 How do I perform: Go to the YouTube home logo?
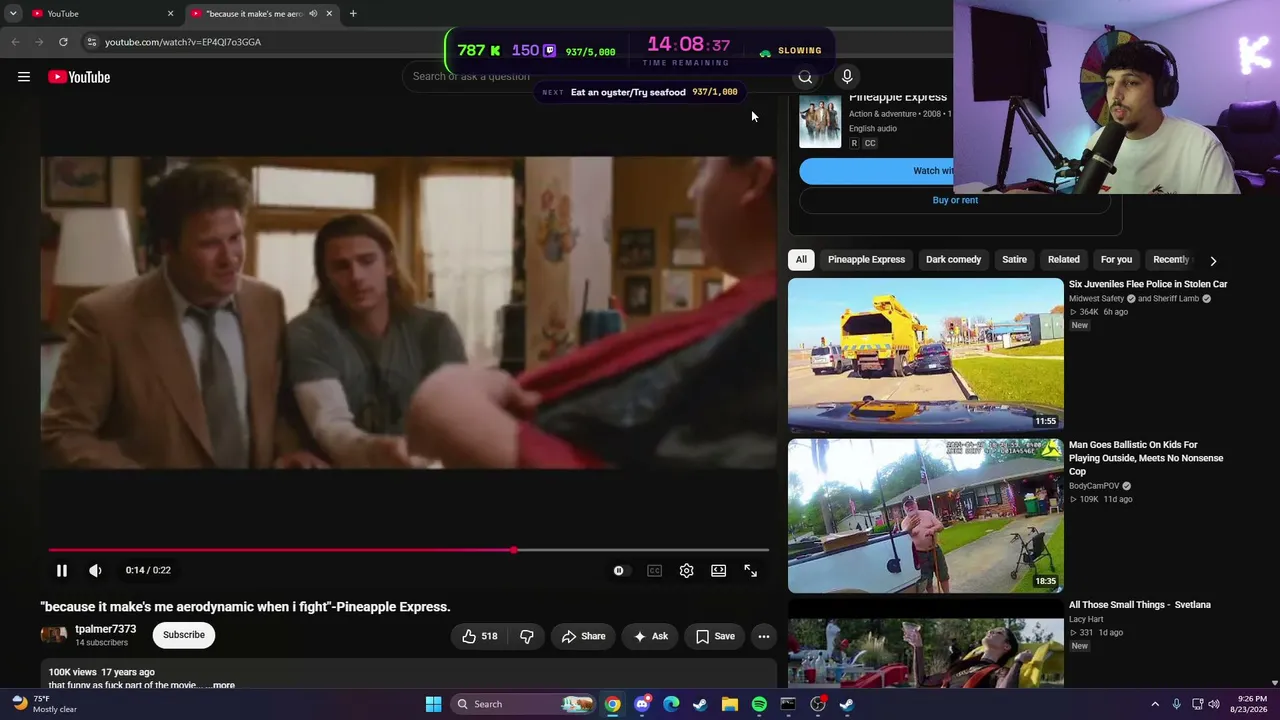coord(79,77)
